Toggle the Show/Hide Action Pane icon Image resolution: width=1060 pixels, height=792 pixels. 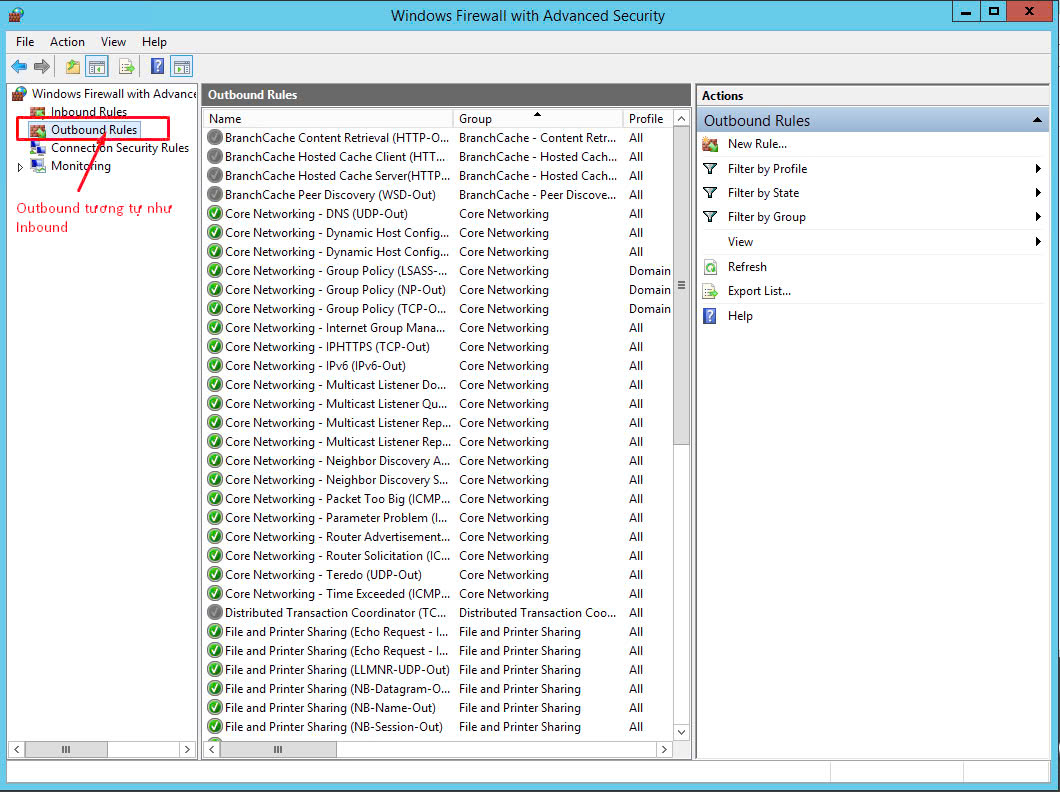pos(182,66)
